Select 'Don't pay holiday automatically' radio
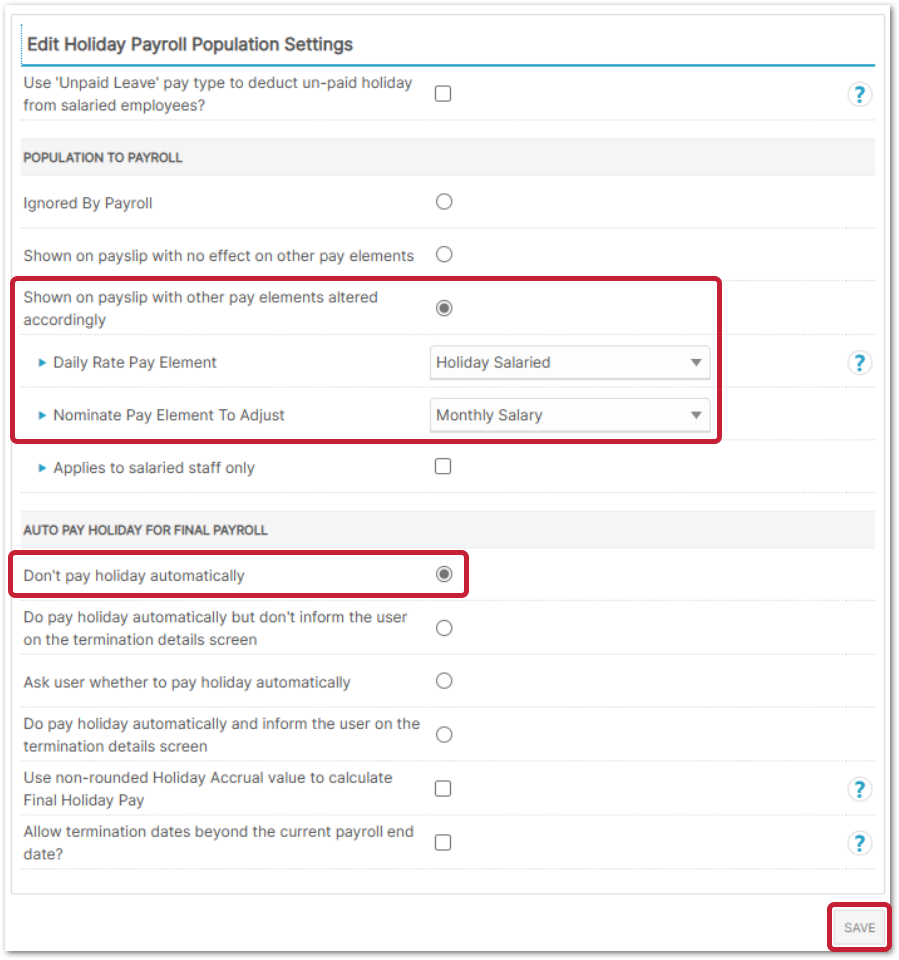899x960 pixels. click(x=444, y=574)
